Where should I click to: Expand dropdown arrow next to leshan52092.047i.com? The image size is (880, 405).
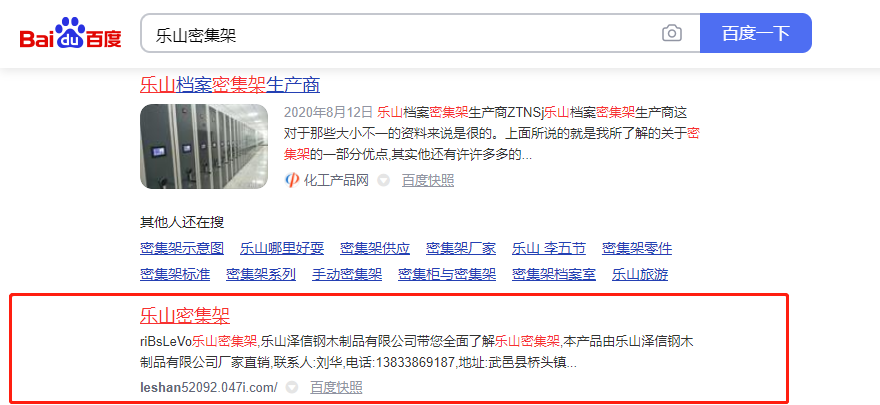tap(291, 387)
